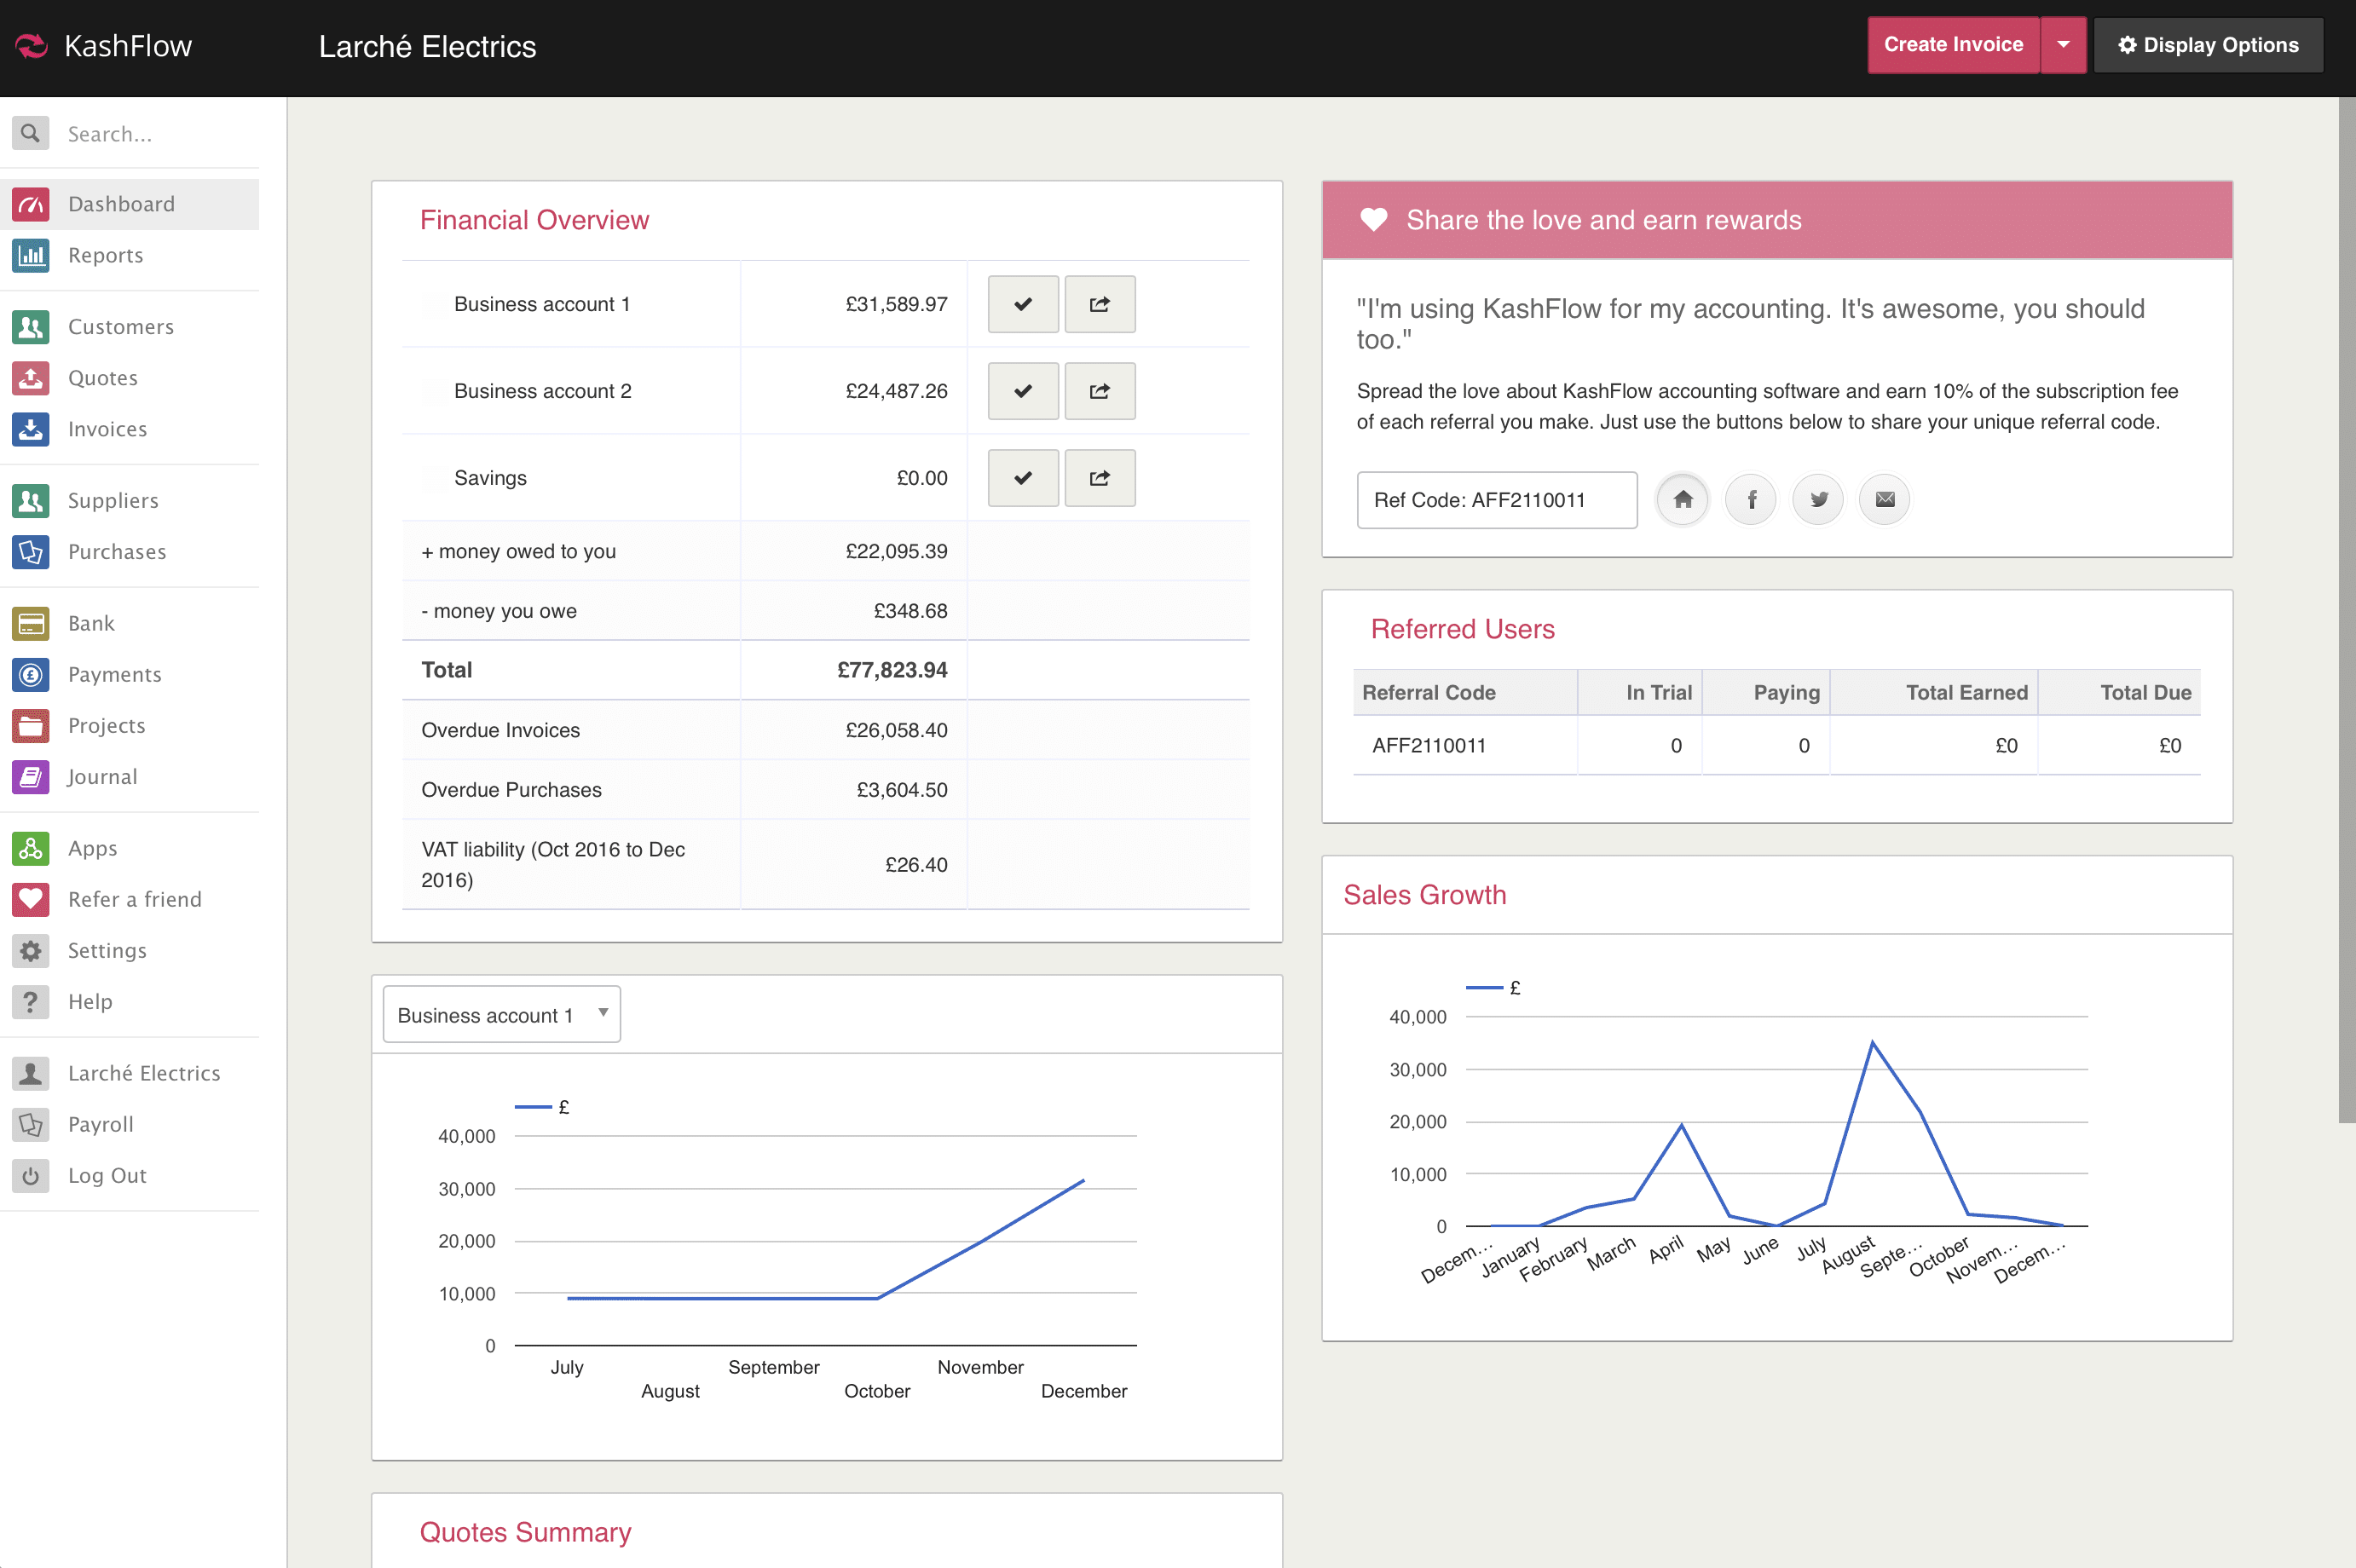2356x1568 pixels.
Task: Click the email share envelope icon
Action: coord(1884,499)
